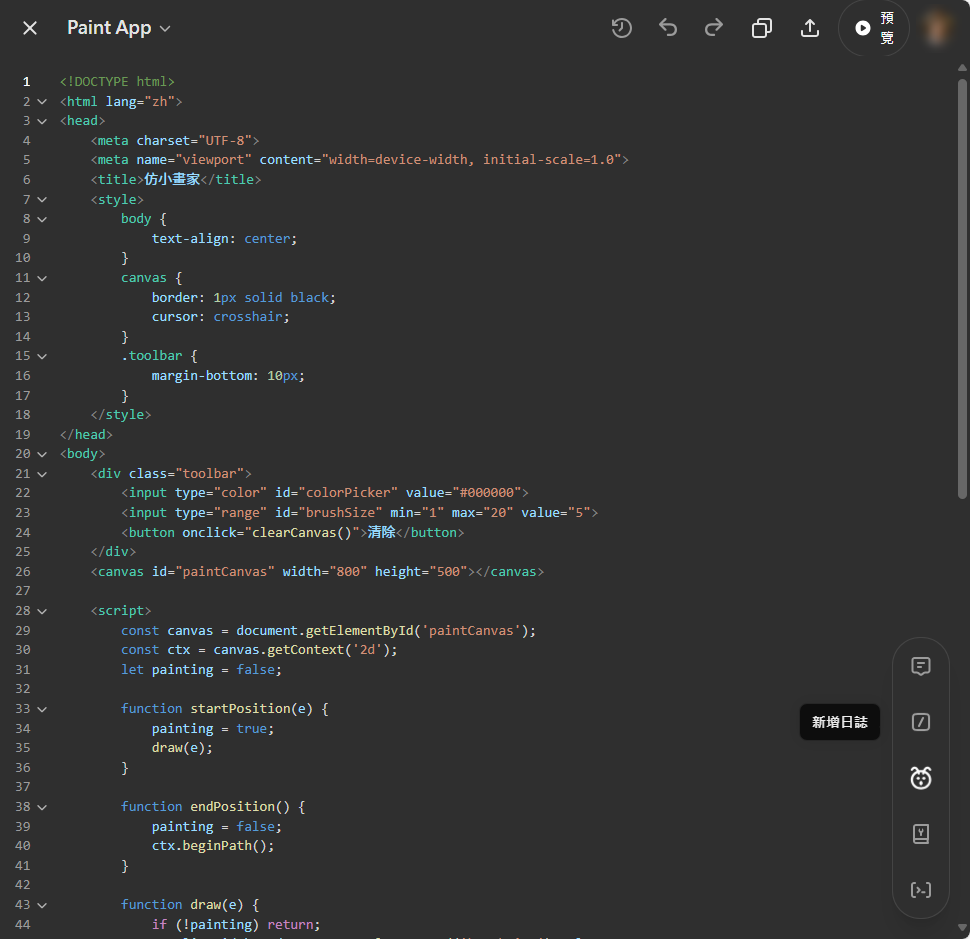Click the title text 仿小畫家
Screen dimensions: 970x939
(172, 179)
